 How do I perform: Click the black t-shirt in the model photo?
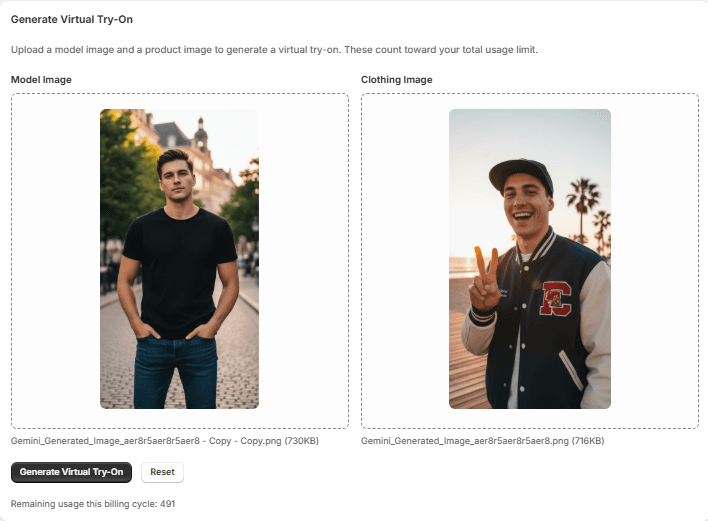click(x=178, y=270)
